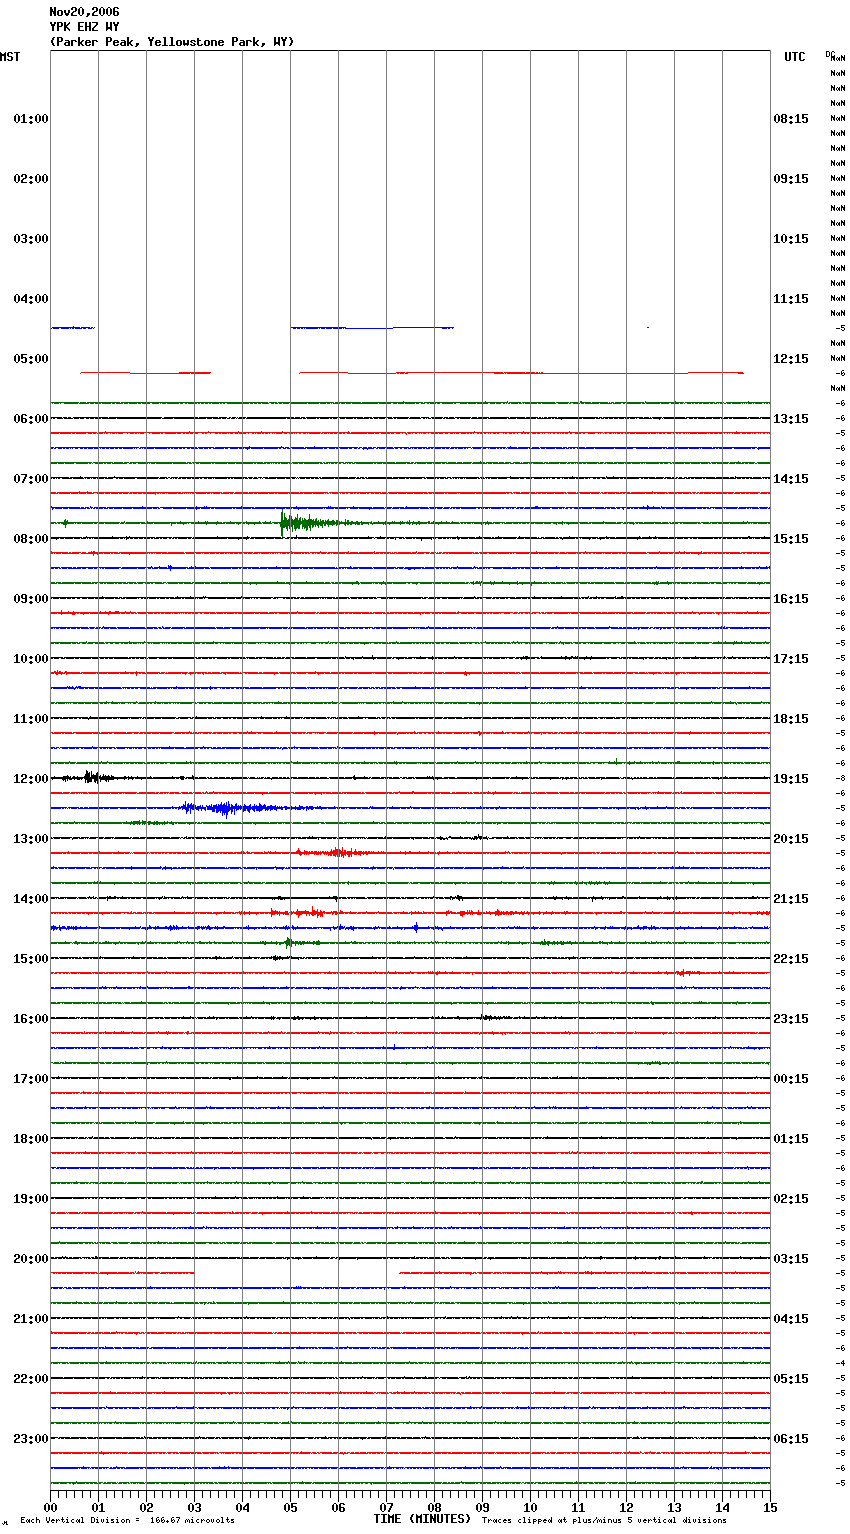Image resolution: width=850 pixels, height=1534 pixels.
Task: Click the '19:15' UTC time label
Action: 791,779
